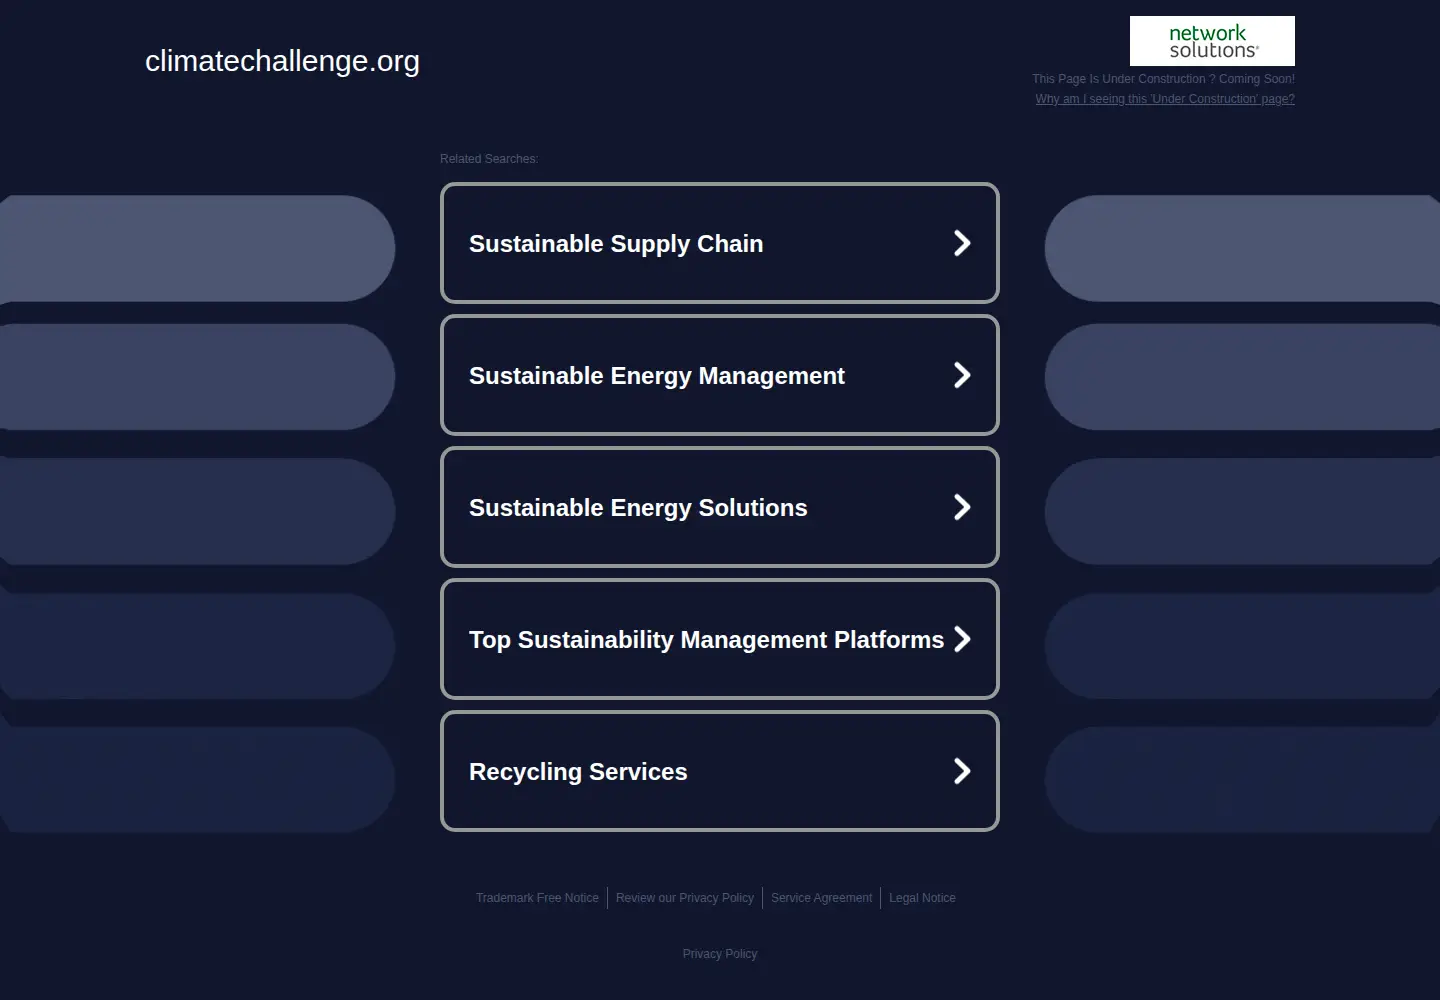
Task: Open the Trademark Free Notice link
Action: pyautogui.click(x=537, y=898)
